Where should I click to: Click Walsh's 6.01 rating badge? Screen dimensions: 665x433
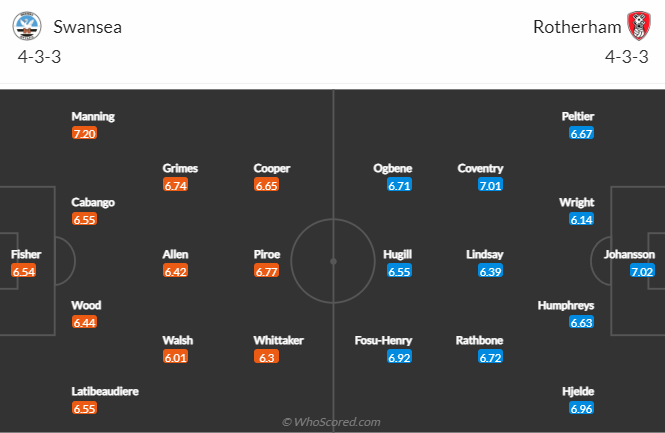(x=175, y=357)
